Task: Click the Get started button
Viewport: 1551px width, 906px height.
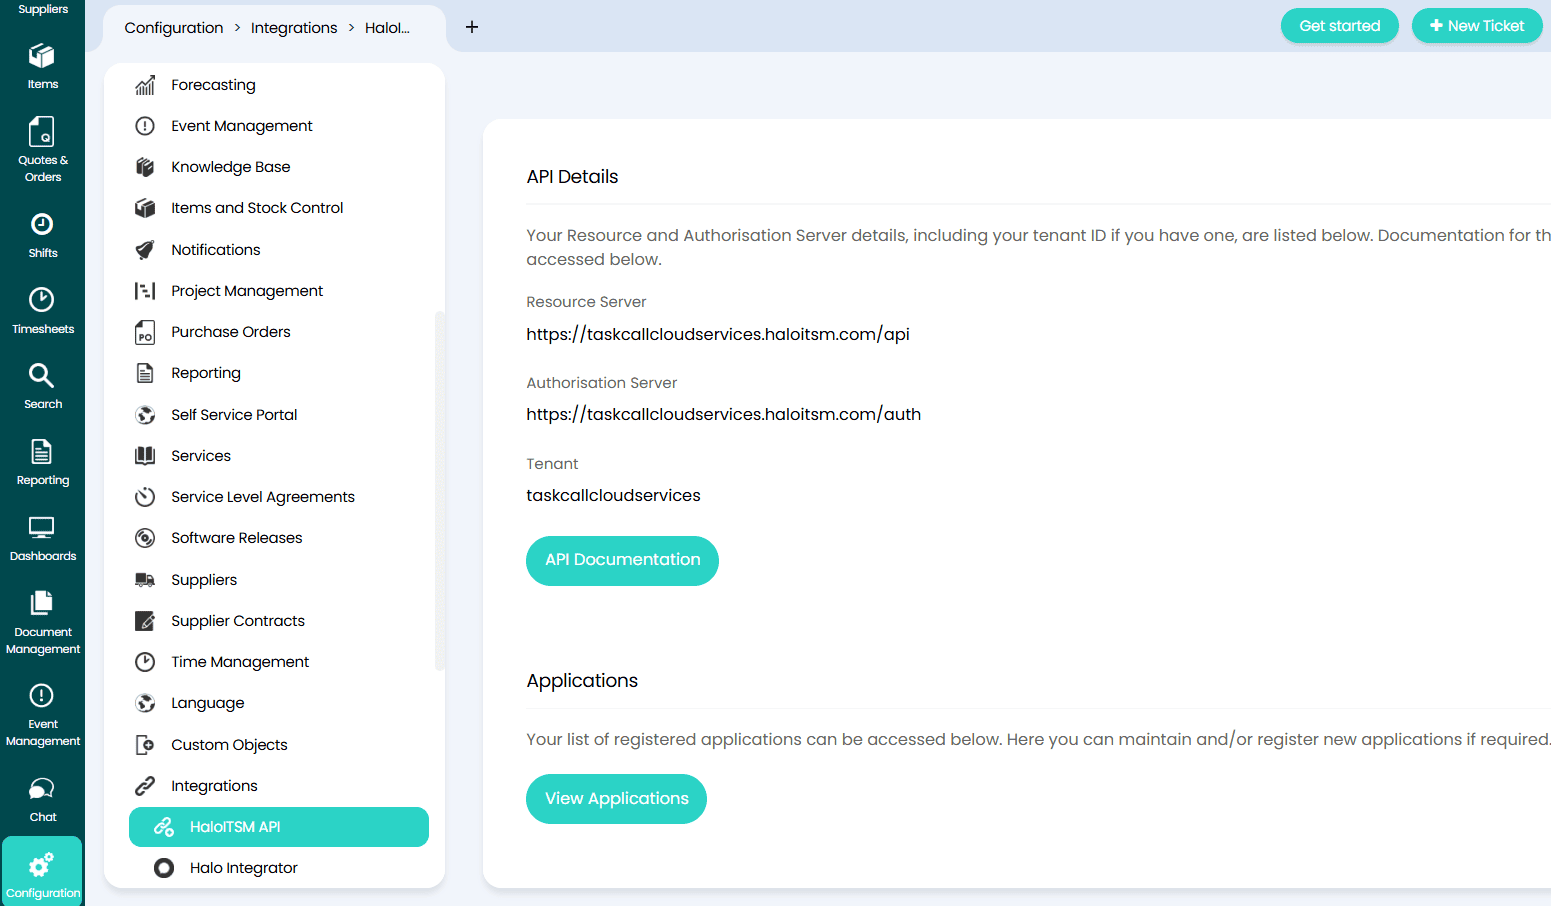Action: point(1339,26)
